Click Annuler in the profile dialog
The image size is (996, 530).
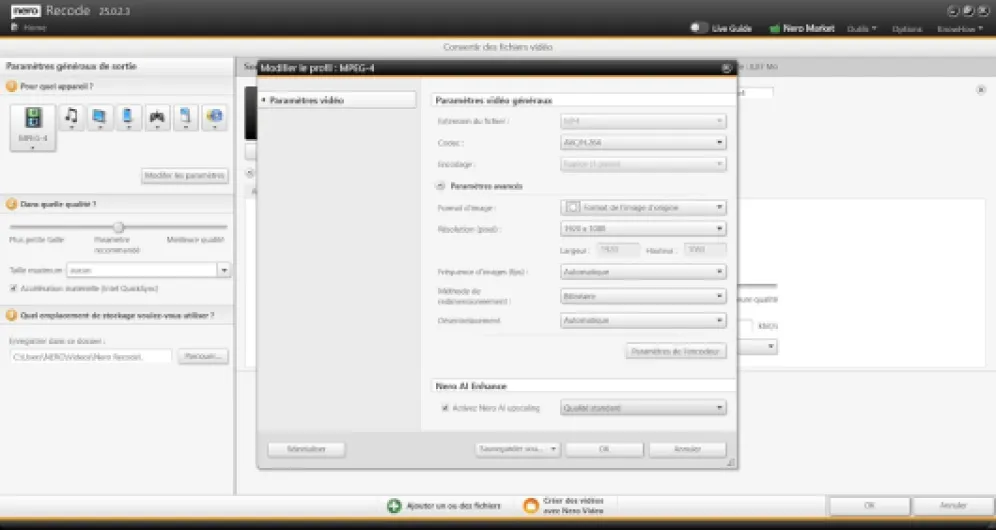point(687,449)
